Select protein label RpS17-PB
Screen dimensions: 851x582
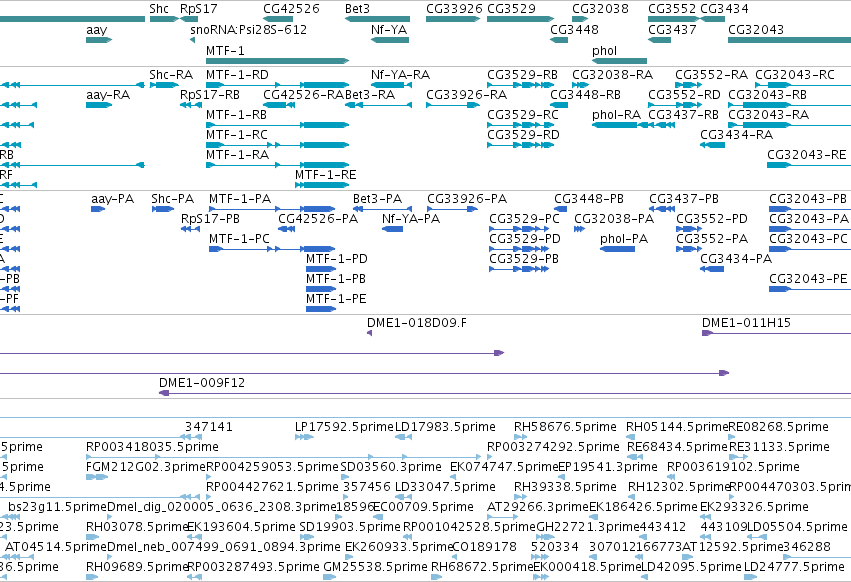[211, 219]
